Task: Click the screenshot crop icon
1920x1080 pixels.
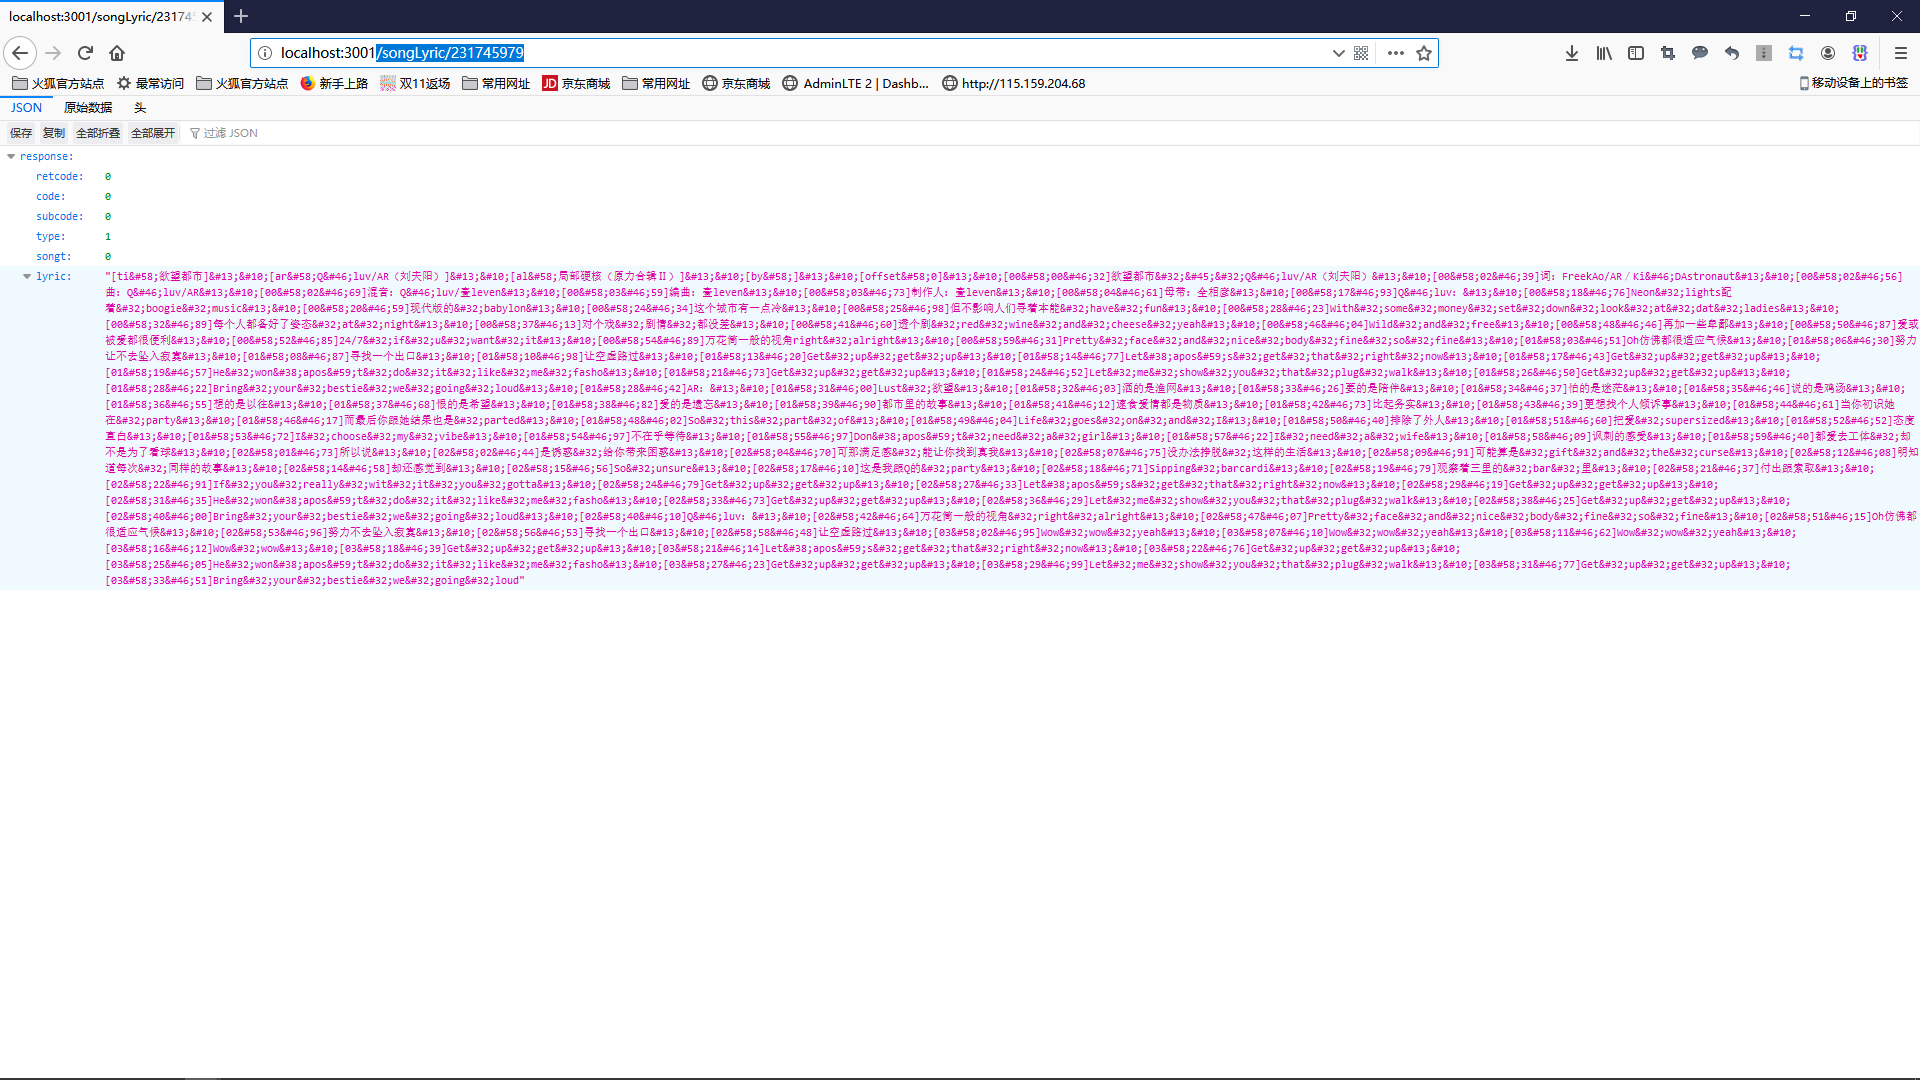Action: 1668,53
